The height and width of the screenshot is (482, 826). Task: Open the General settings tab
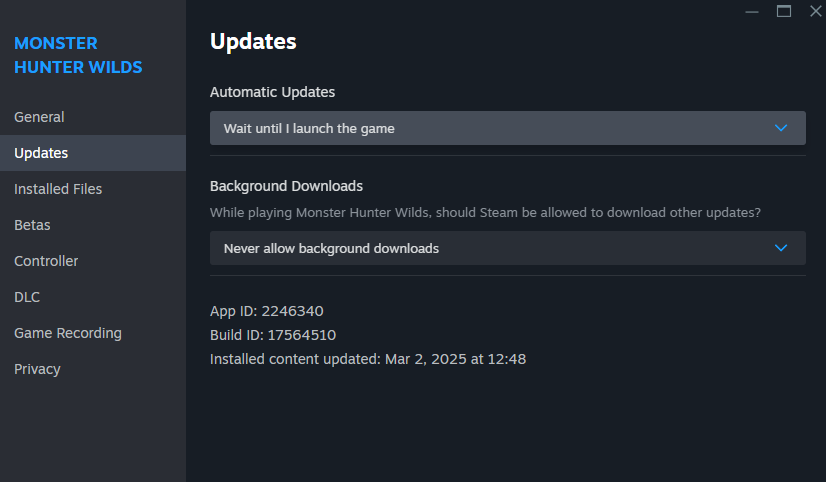pos(39,117)
